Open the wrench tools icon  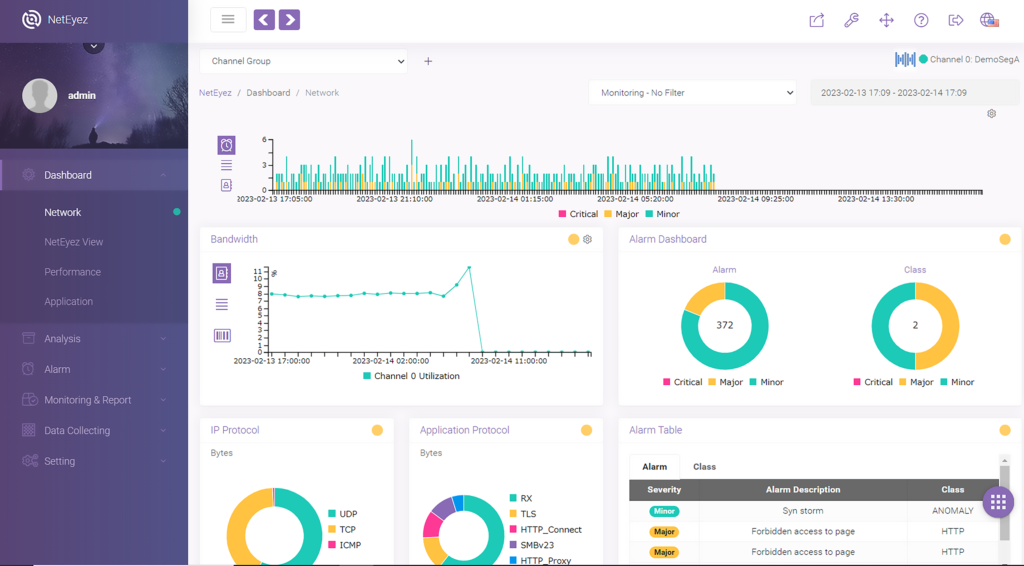coord(851,20)
